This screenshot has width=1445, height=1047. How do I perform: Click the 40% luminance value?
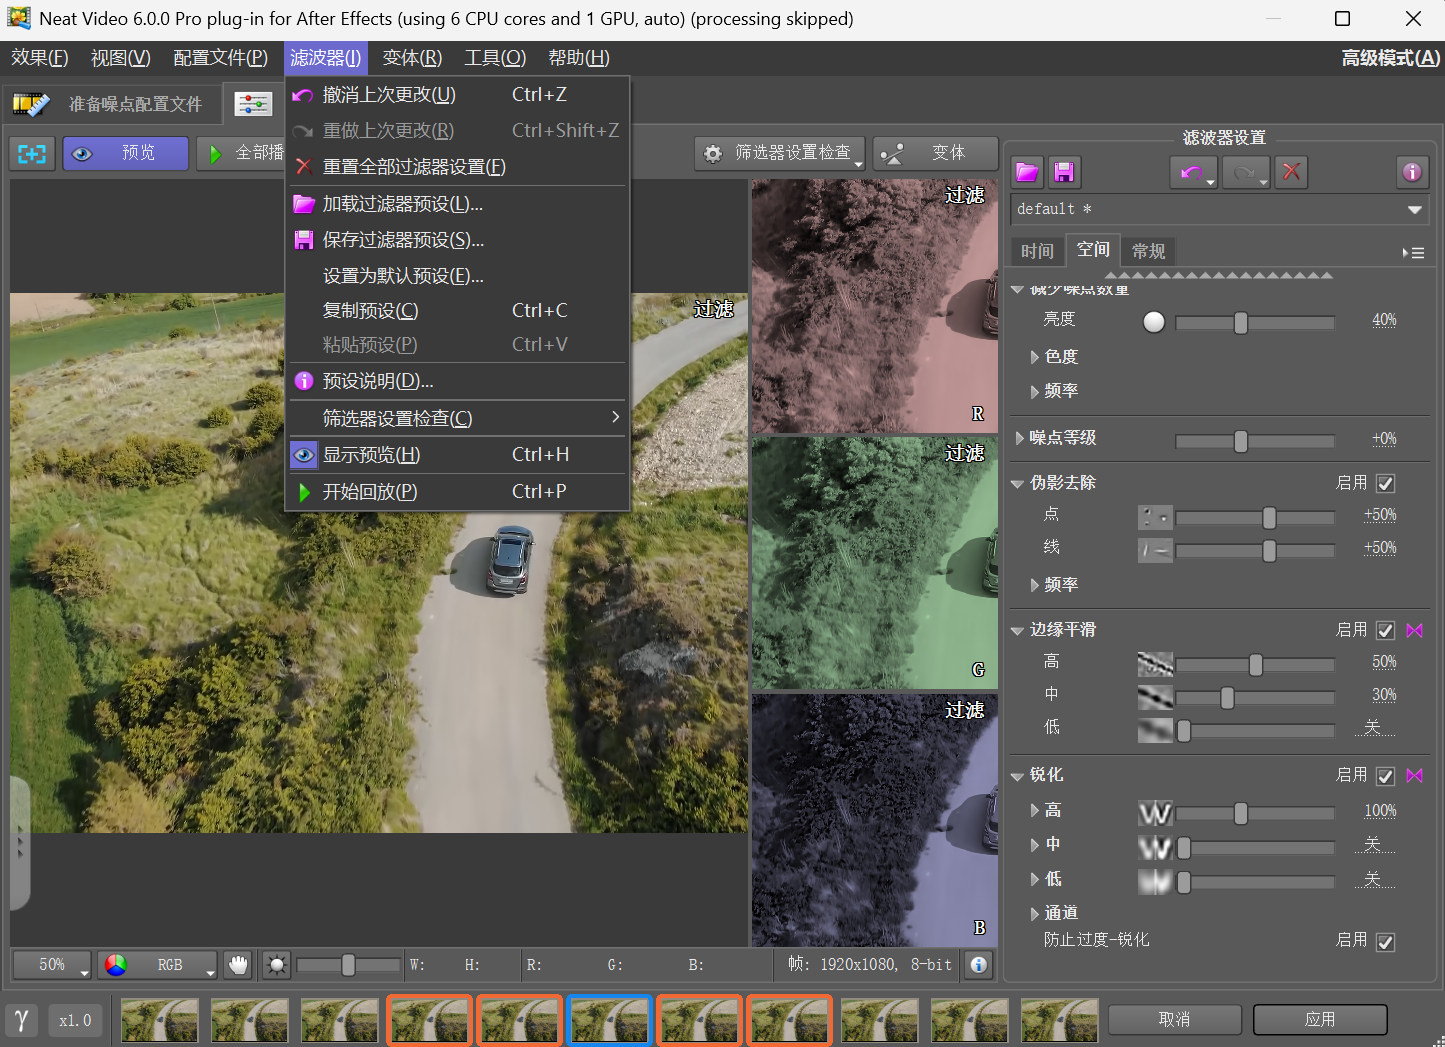click(x=1384, y=320)
